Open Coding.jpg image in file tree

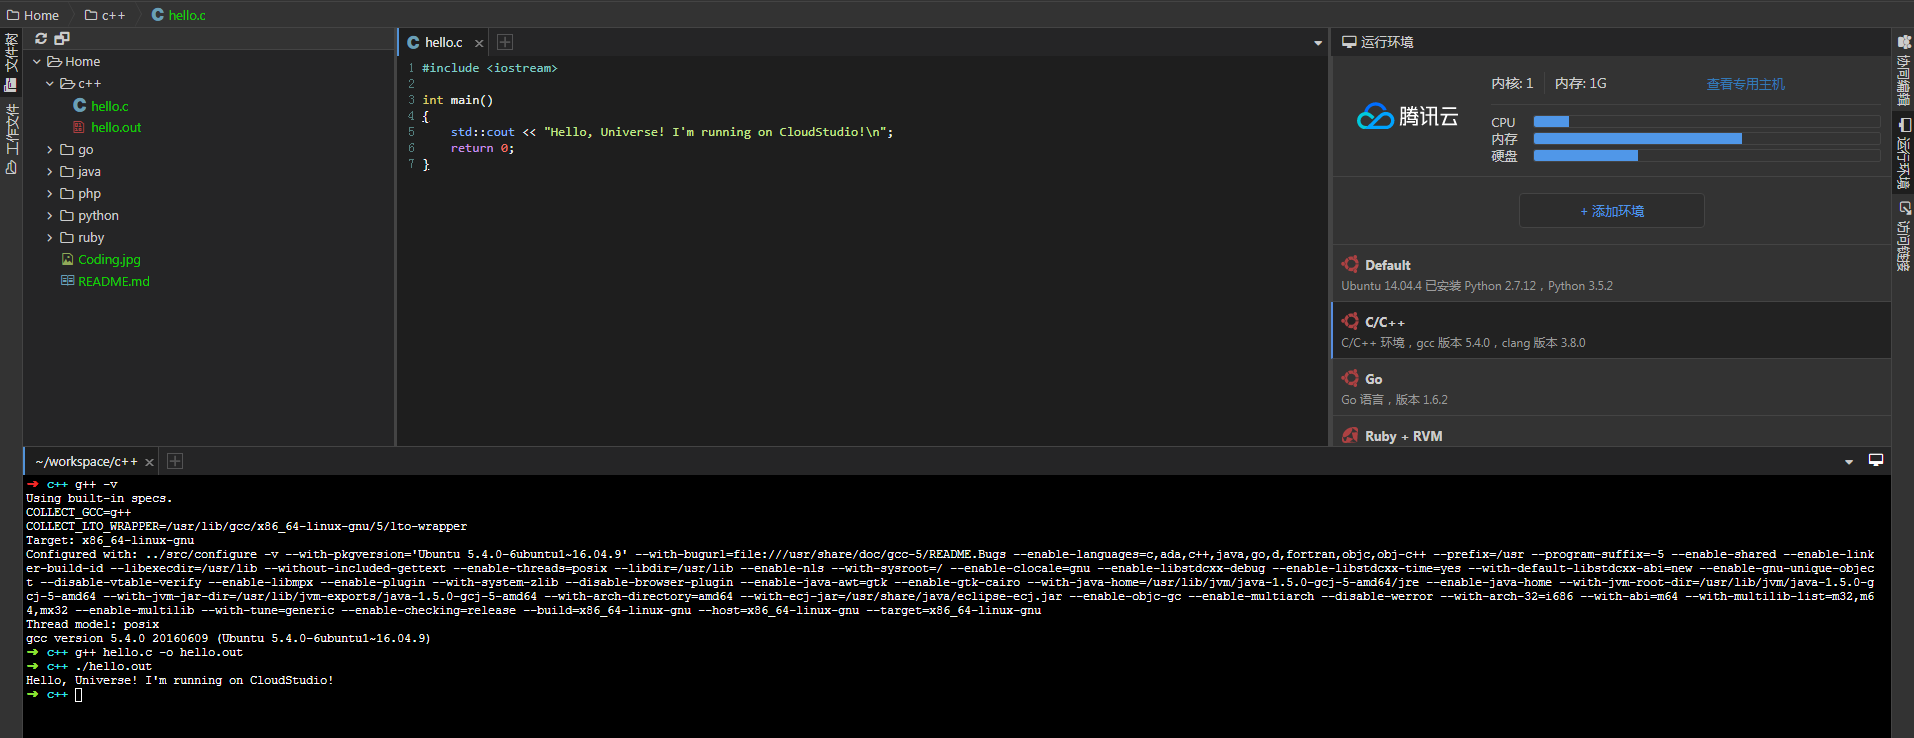pyautogui.click(x=109, y=260)
